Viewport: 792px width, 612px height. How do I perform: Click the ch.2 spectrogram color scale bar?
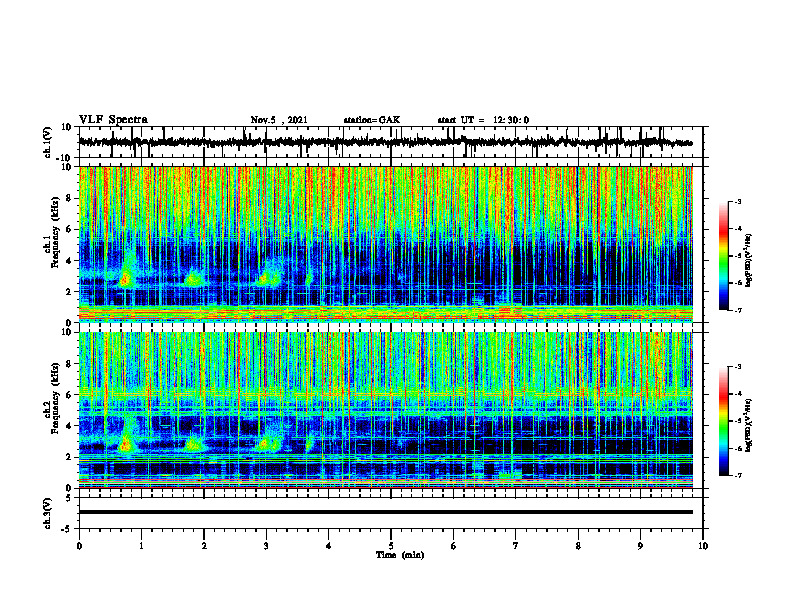723,421
